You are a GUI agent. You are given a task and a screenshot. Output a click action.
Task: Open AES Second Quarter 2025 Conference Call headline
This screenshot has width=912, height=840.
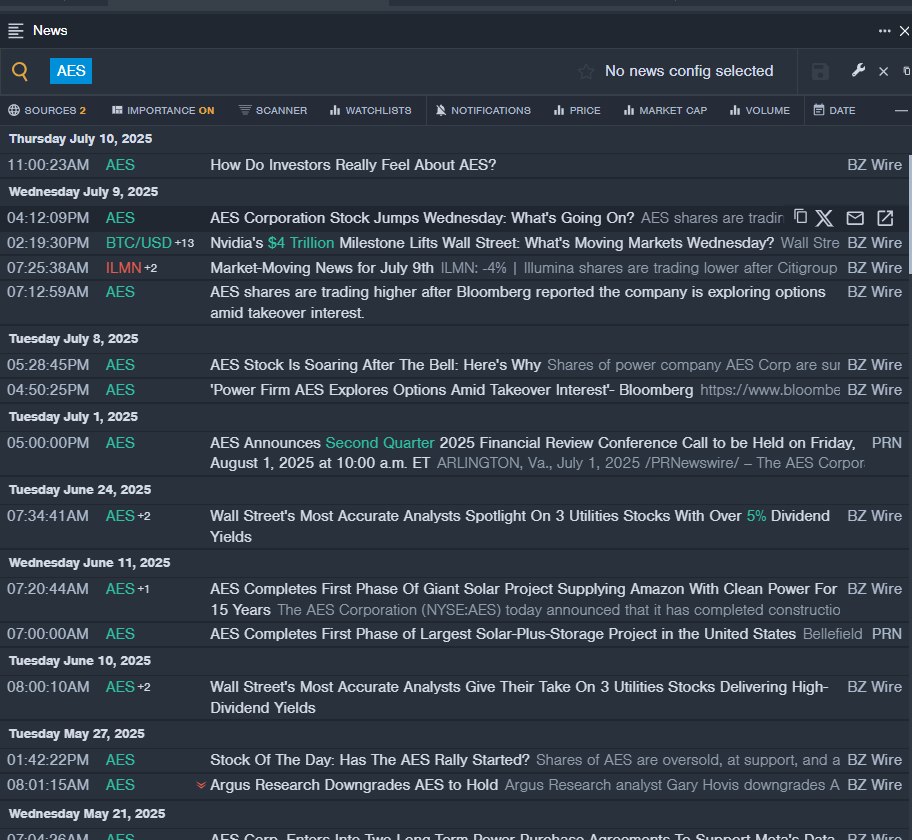tap(533, 453)
